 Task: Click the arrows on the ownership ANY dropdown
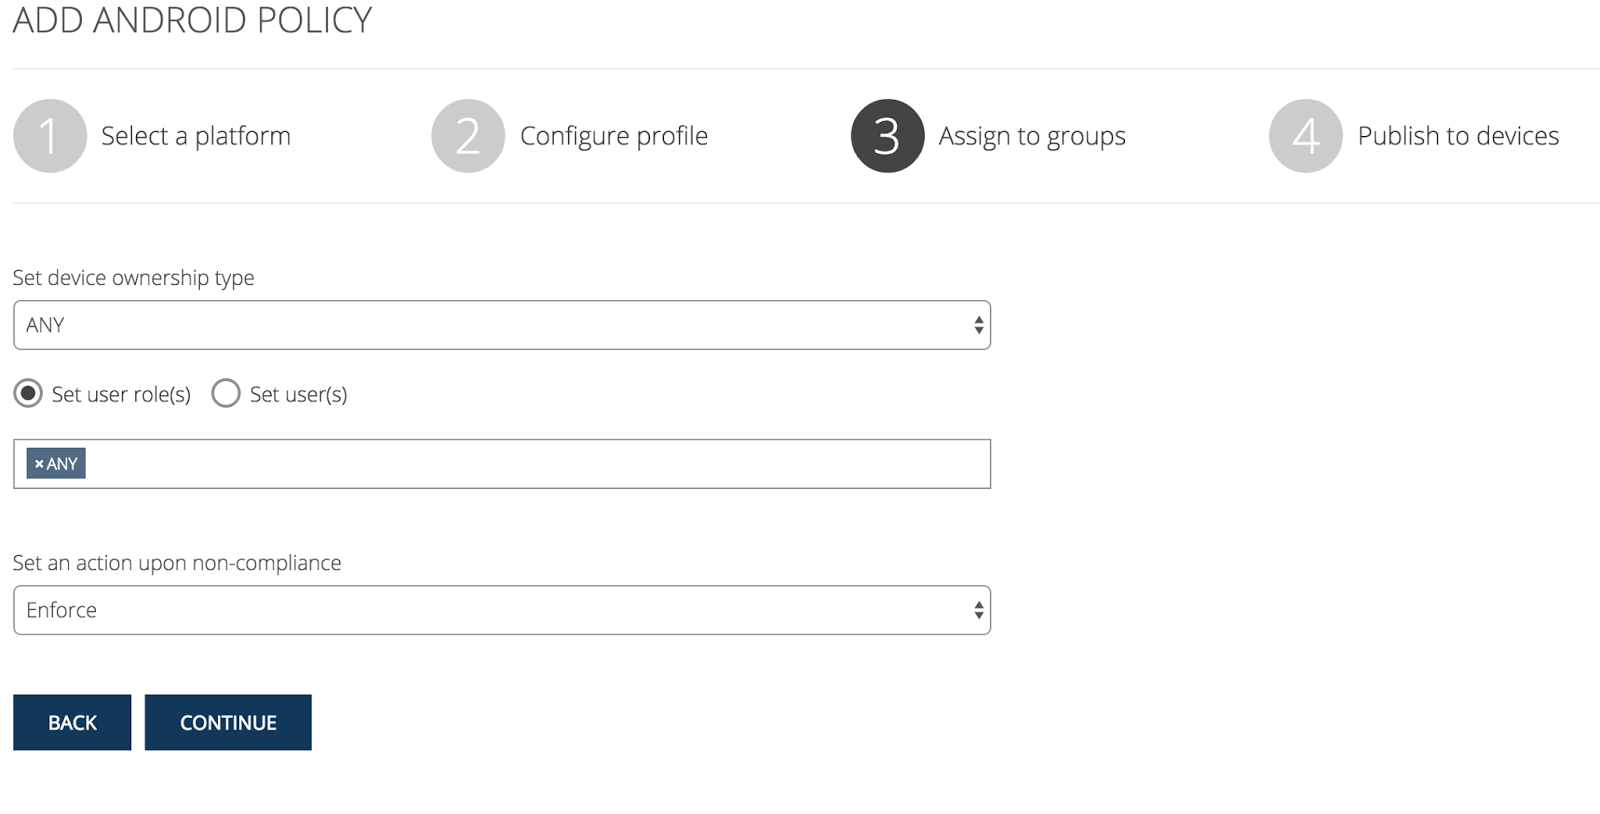click(x=978, y=325)
